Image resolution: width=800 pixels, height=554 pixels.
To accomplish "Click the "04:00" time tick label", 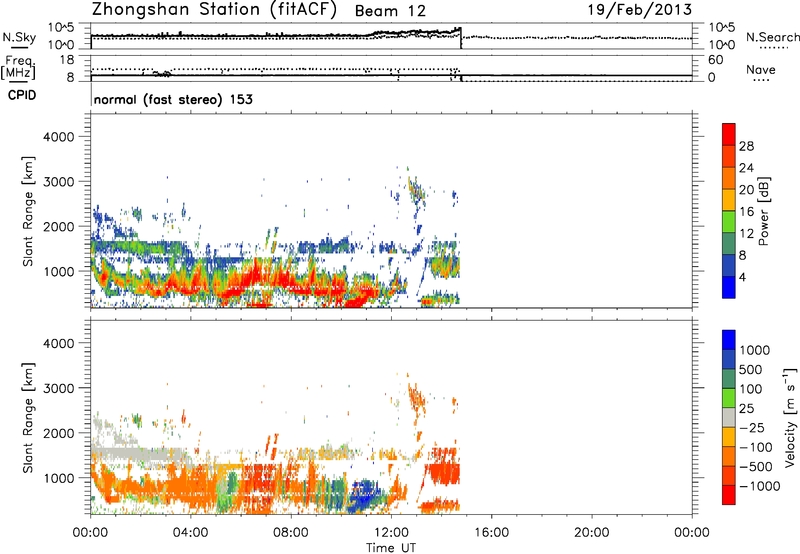I will click(190, 533).
